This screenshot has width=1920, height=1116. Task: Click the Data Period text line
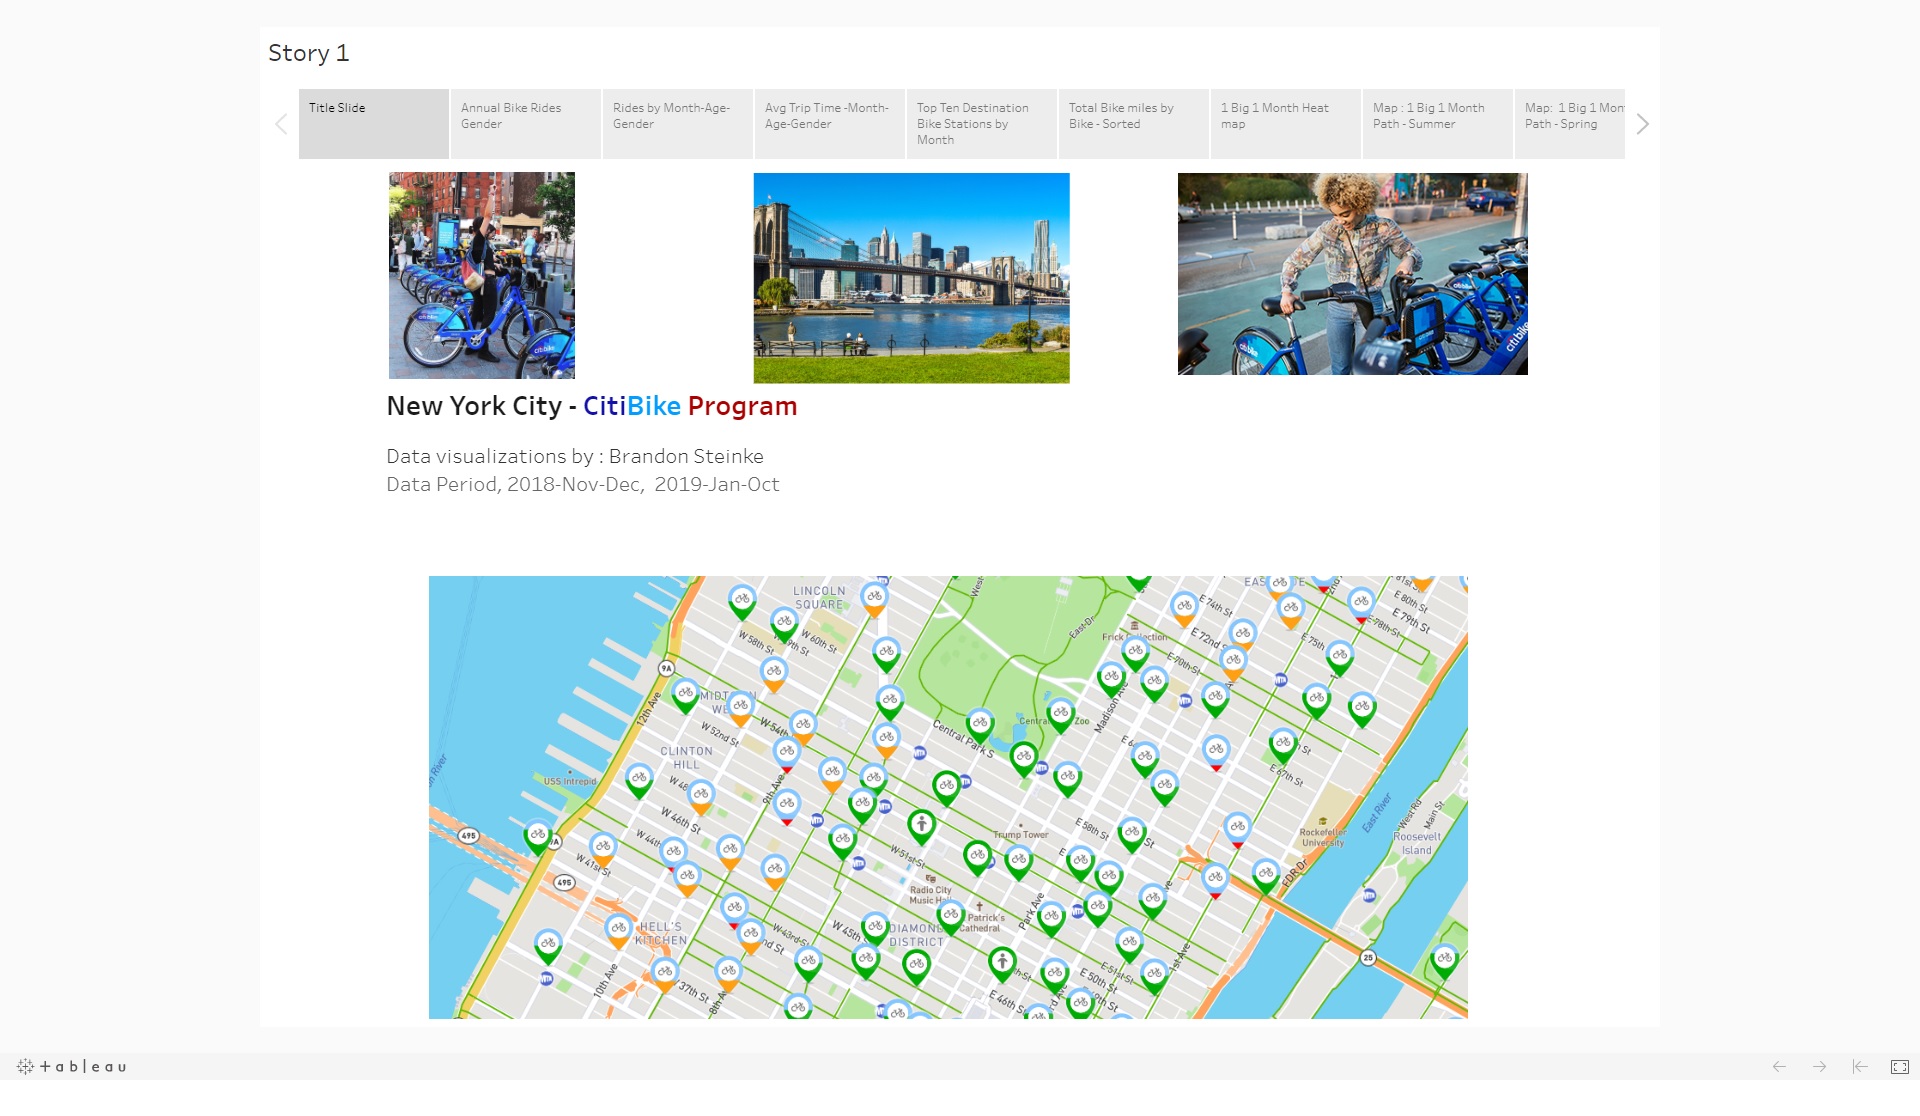(x=583, y=485)
